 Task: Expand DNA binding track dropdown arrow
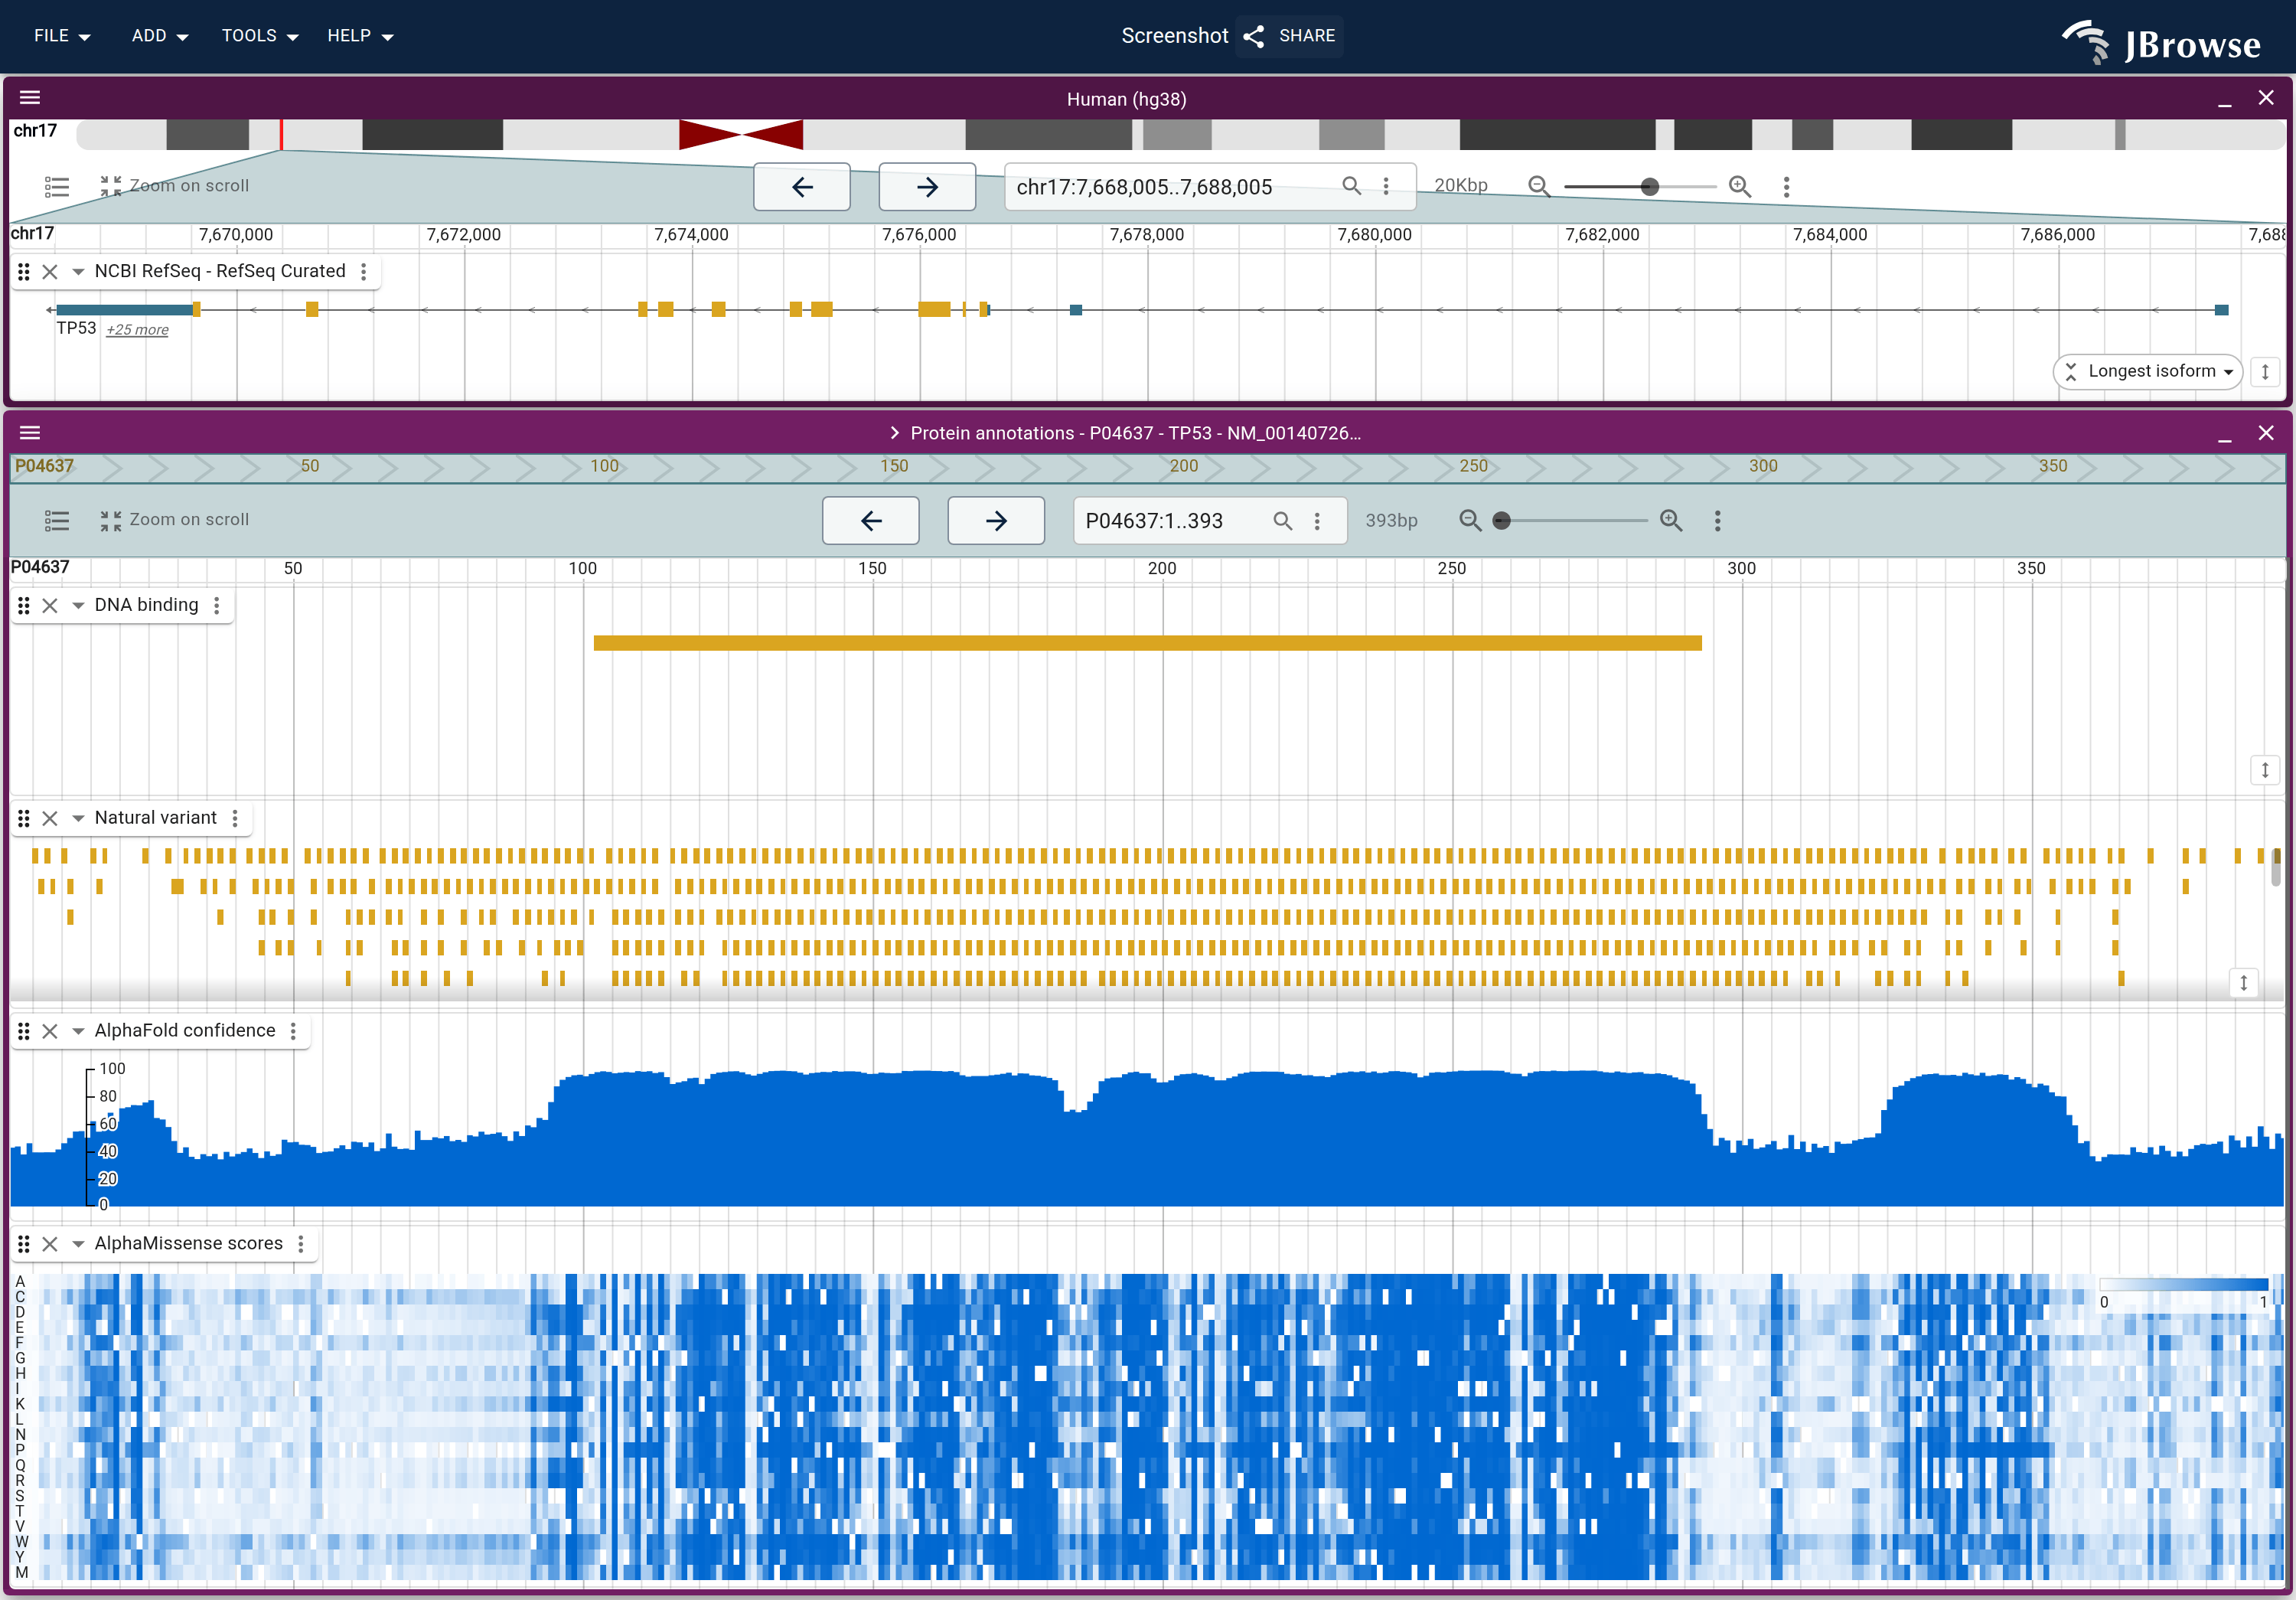[78, 605]
